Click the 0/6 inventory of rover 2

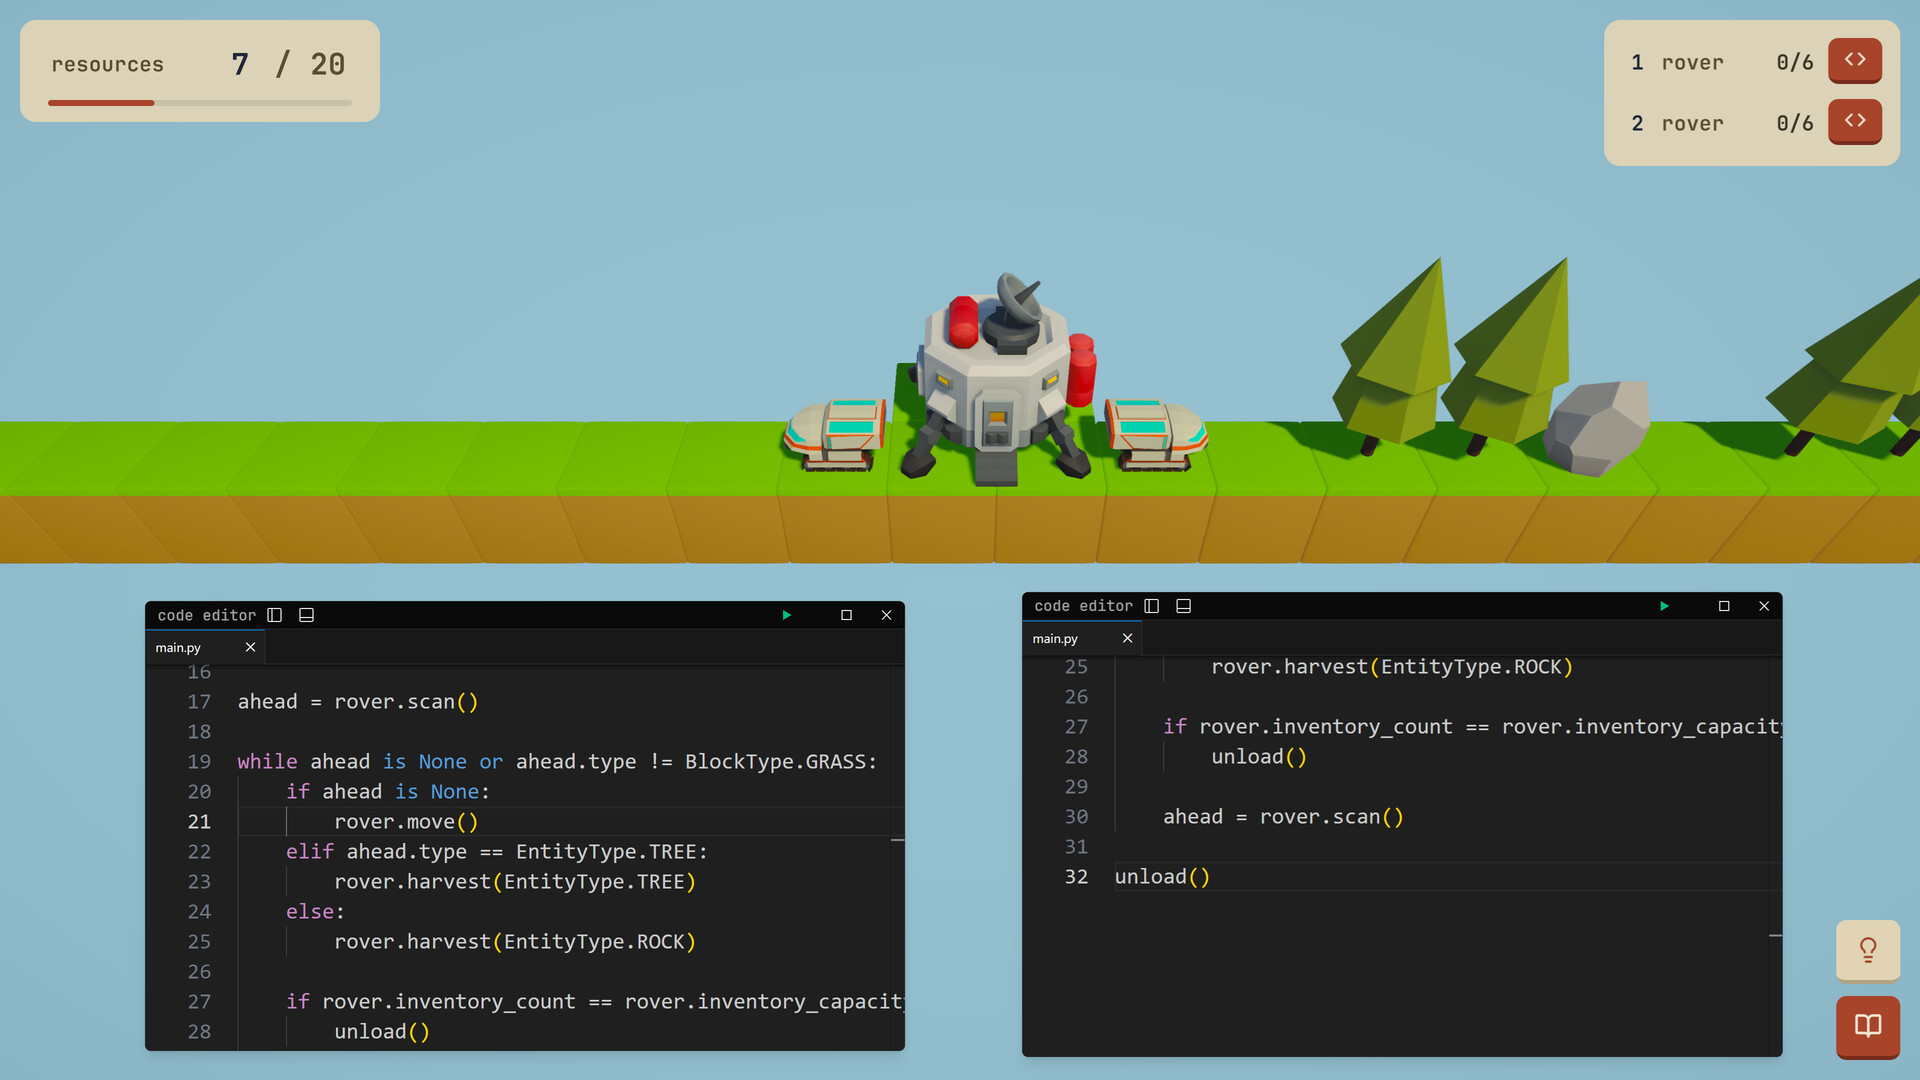click(1795, 123)
